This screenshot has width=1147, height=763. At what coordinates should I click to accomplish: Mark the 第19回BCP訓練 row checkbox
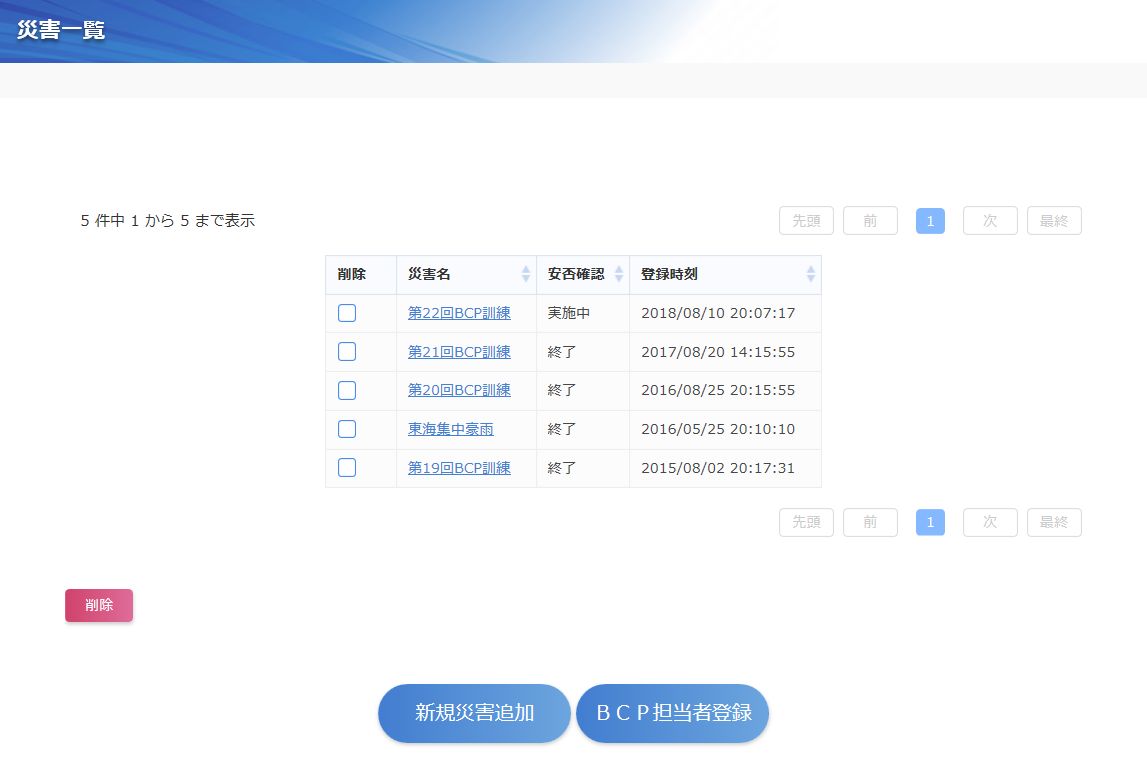[347, 468]
